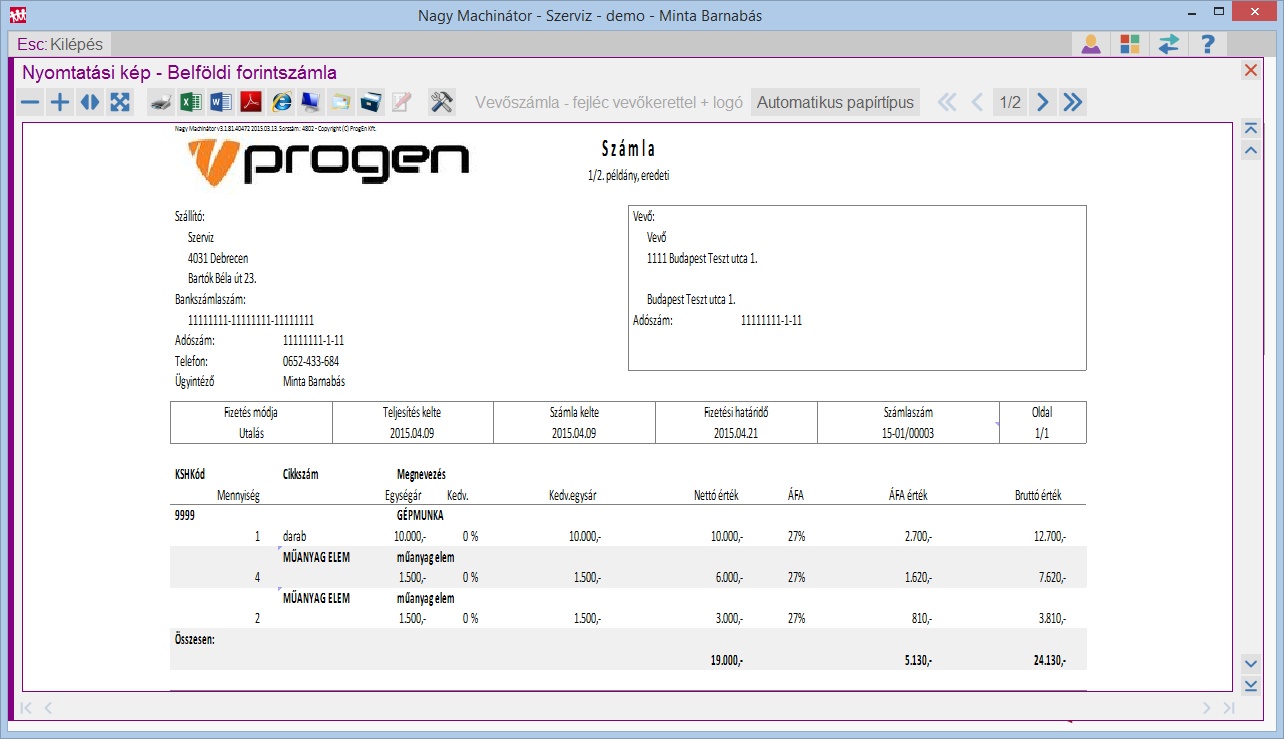Zoom in with the plus icon

[x=60, y=102]
